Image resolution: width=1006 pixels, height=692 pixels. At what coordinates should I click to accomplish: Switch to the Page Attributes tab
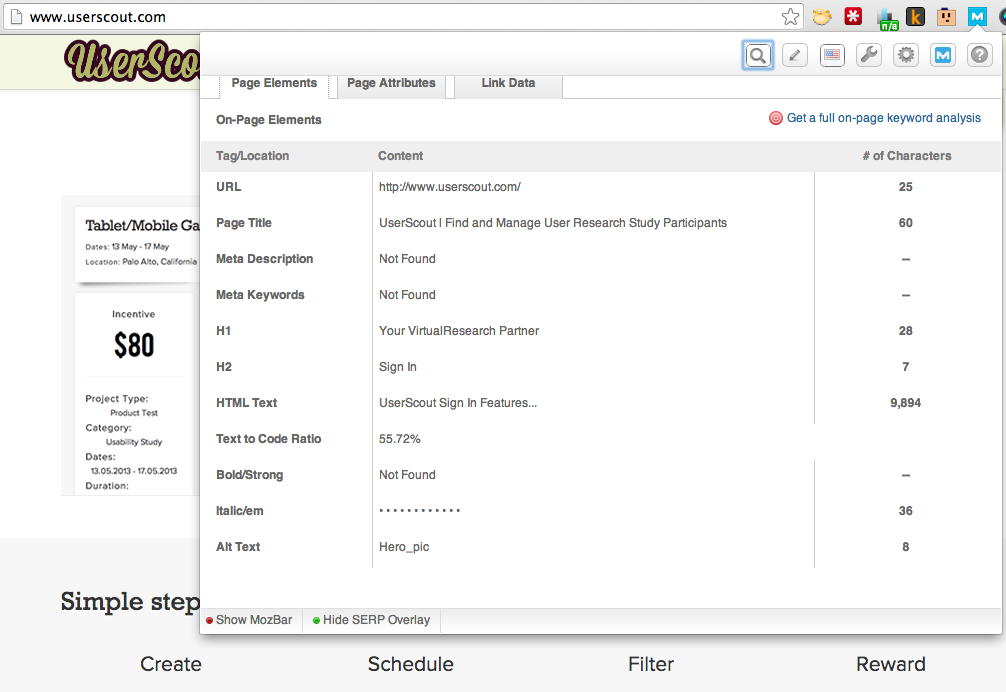pyautogui.click(x=391, y=83)
